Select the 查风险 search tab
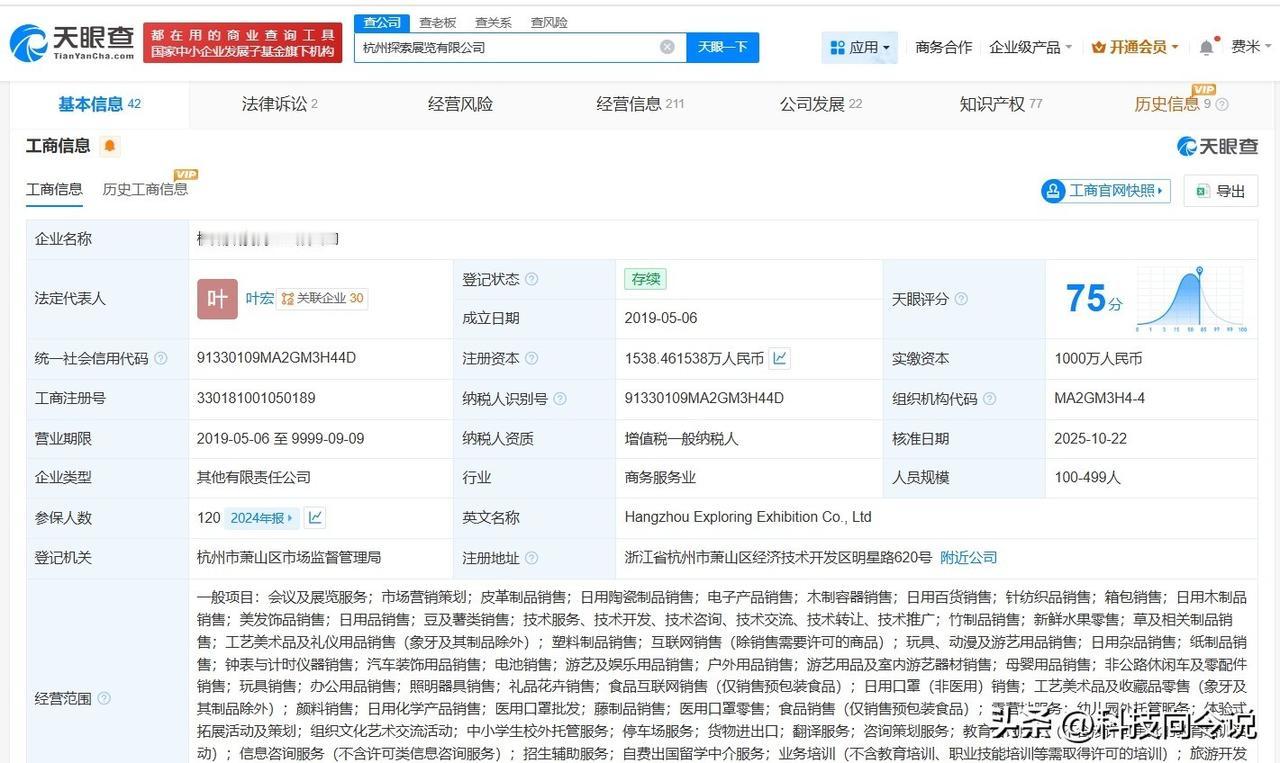Image resolution: width=1280 pixels, height=763 pixels. (549, 22)
